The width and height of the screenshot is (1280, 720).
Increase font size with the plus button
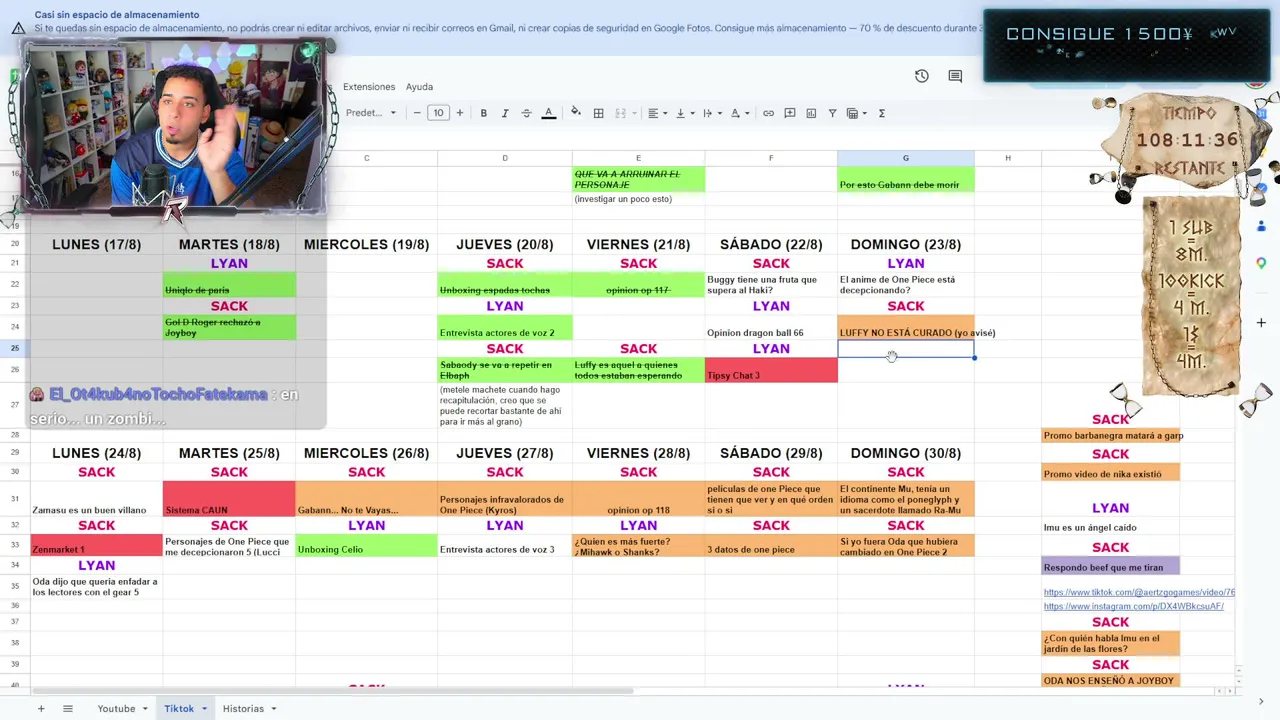click(x=460, y=113)
